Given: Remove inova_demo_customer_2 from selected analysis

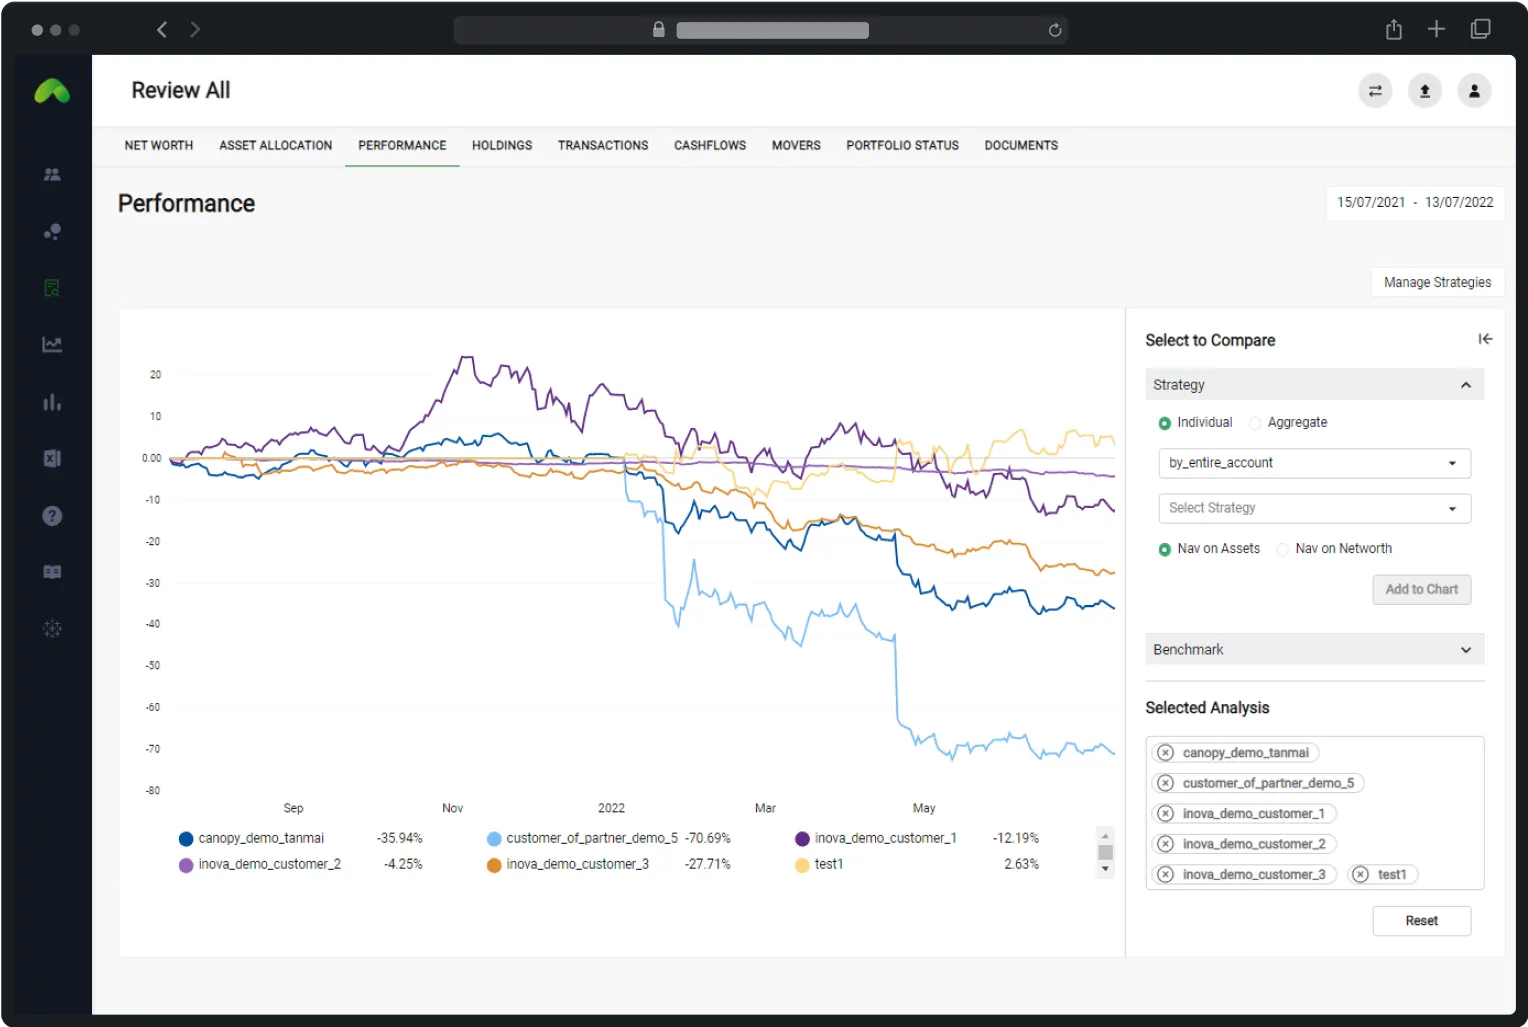Looking at the screenshot, I should (1165, 844).
